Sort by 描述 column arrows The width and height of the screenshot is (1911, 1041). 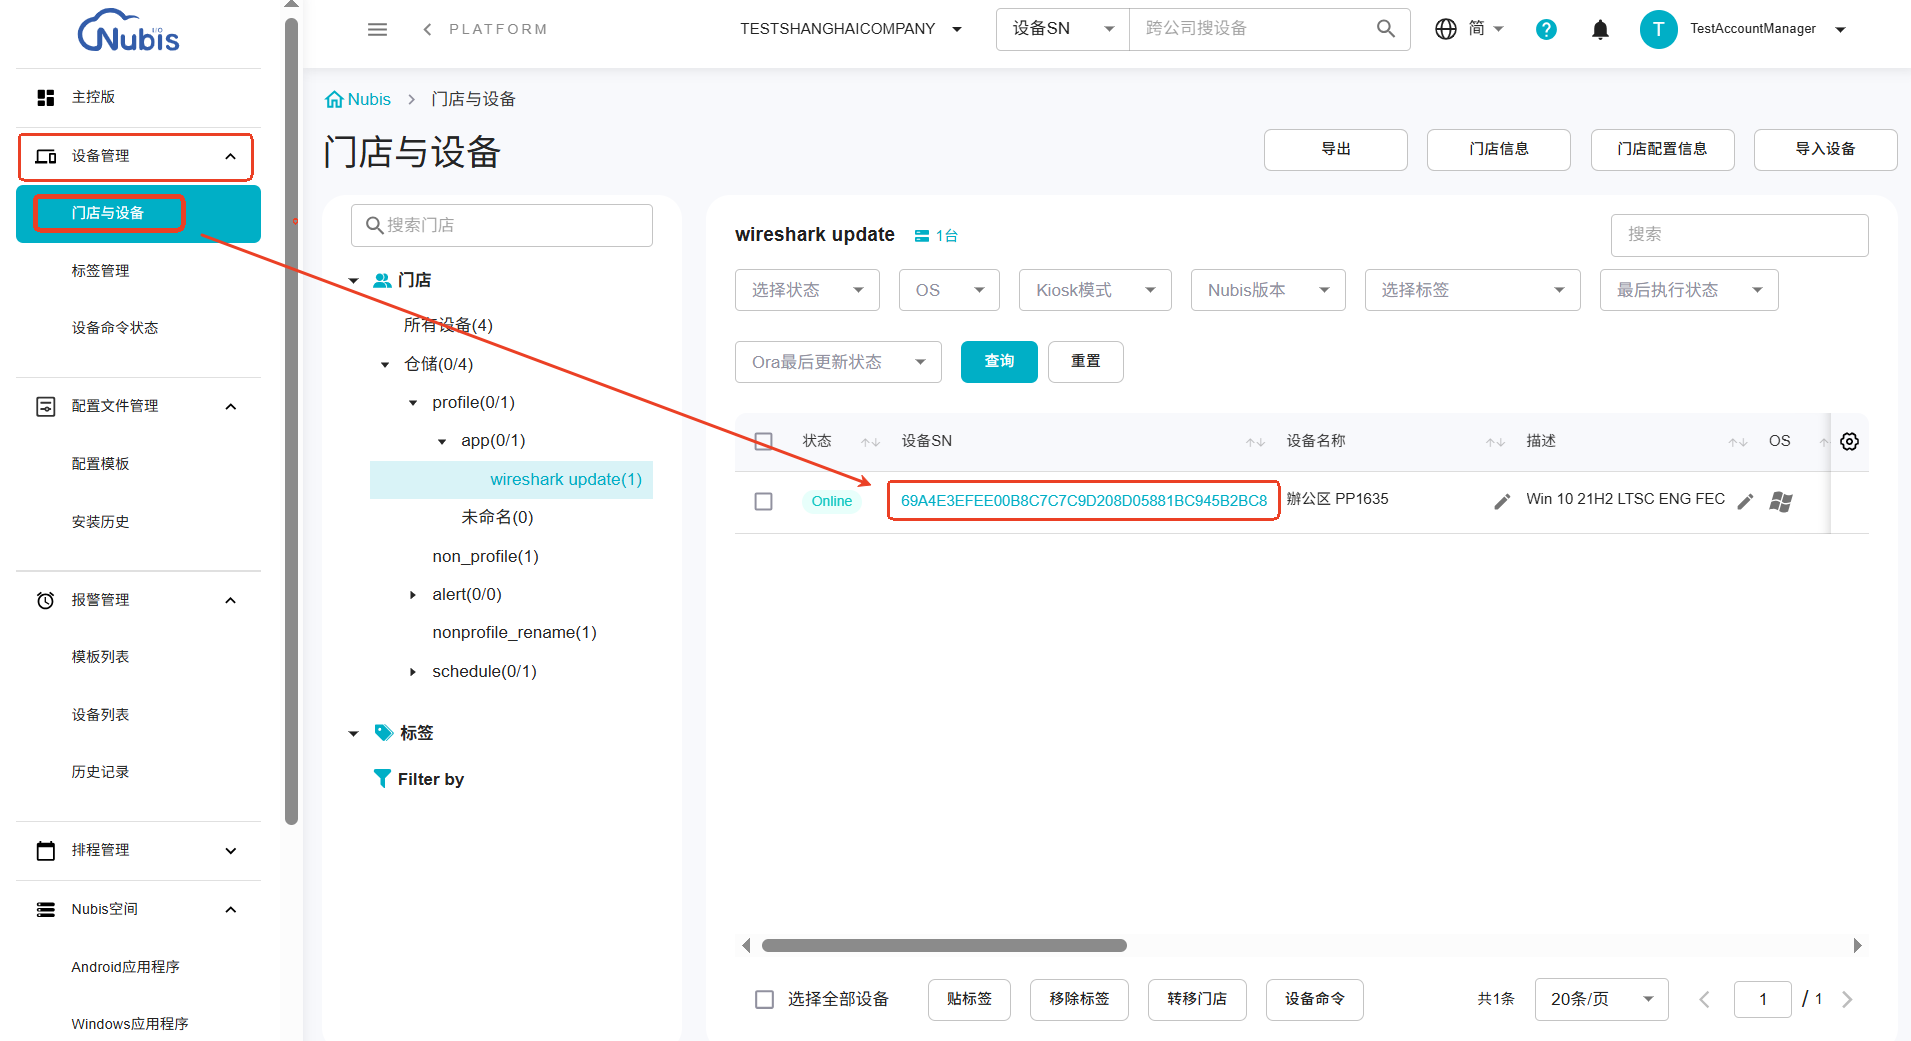click(x=1738, y=442)
